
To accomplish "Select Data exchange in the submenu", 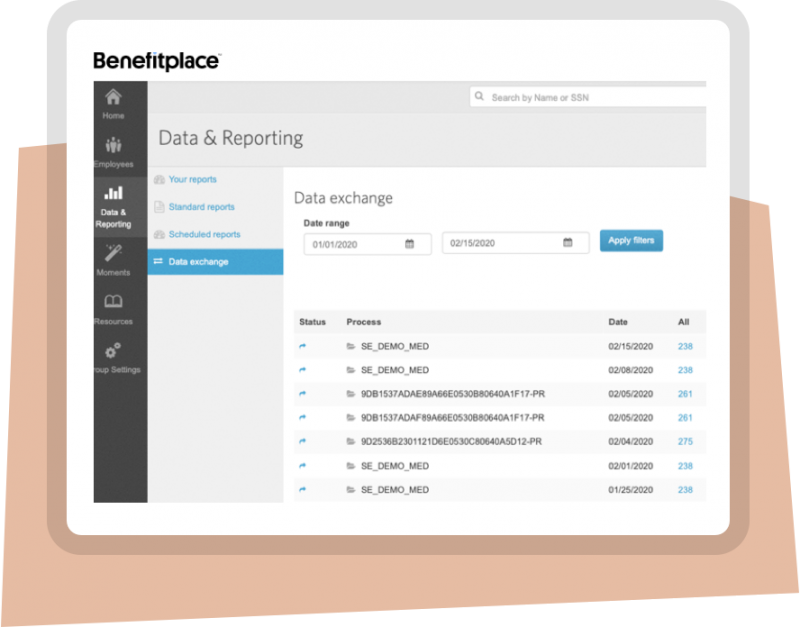I will point(215,262).
